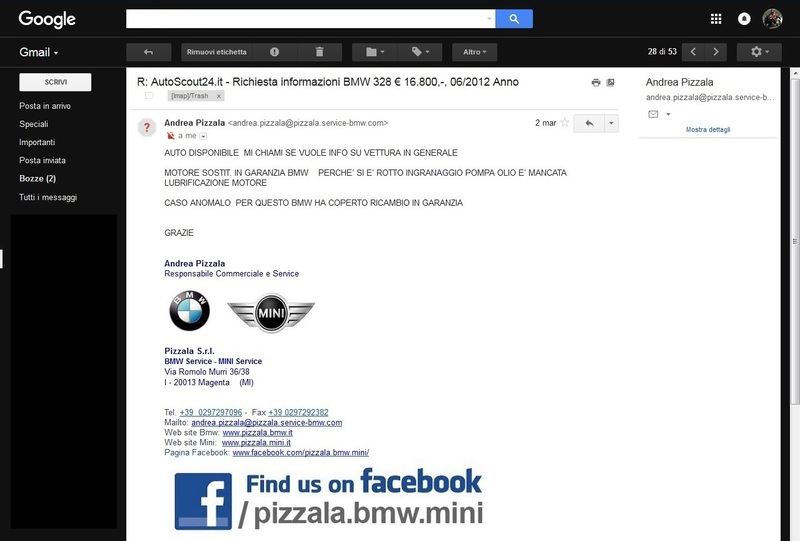Reply to Andrea Pizzala's message
The height and width of the screenshot is (541, 800).
tap(589, 123)
